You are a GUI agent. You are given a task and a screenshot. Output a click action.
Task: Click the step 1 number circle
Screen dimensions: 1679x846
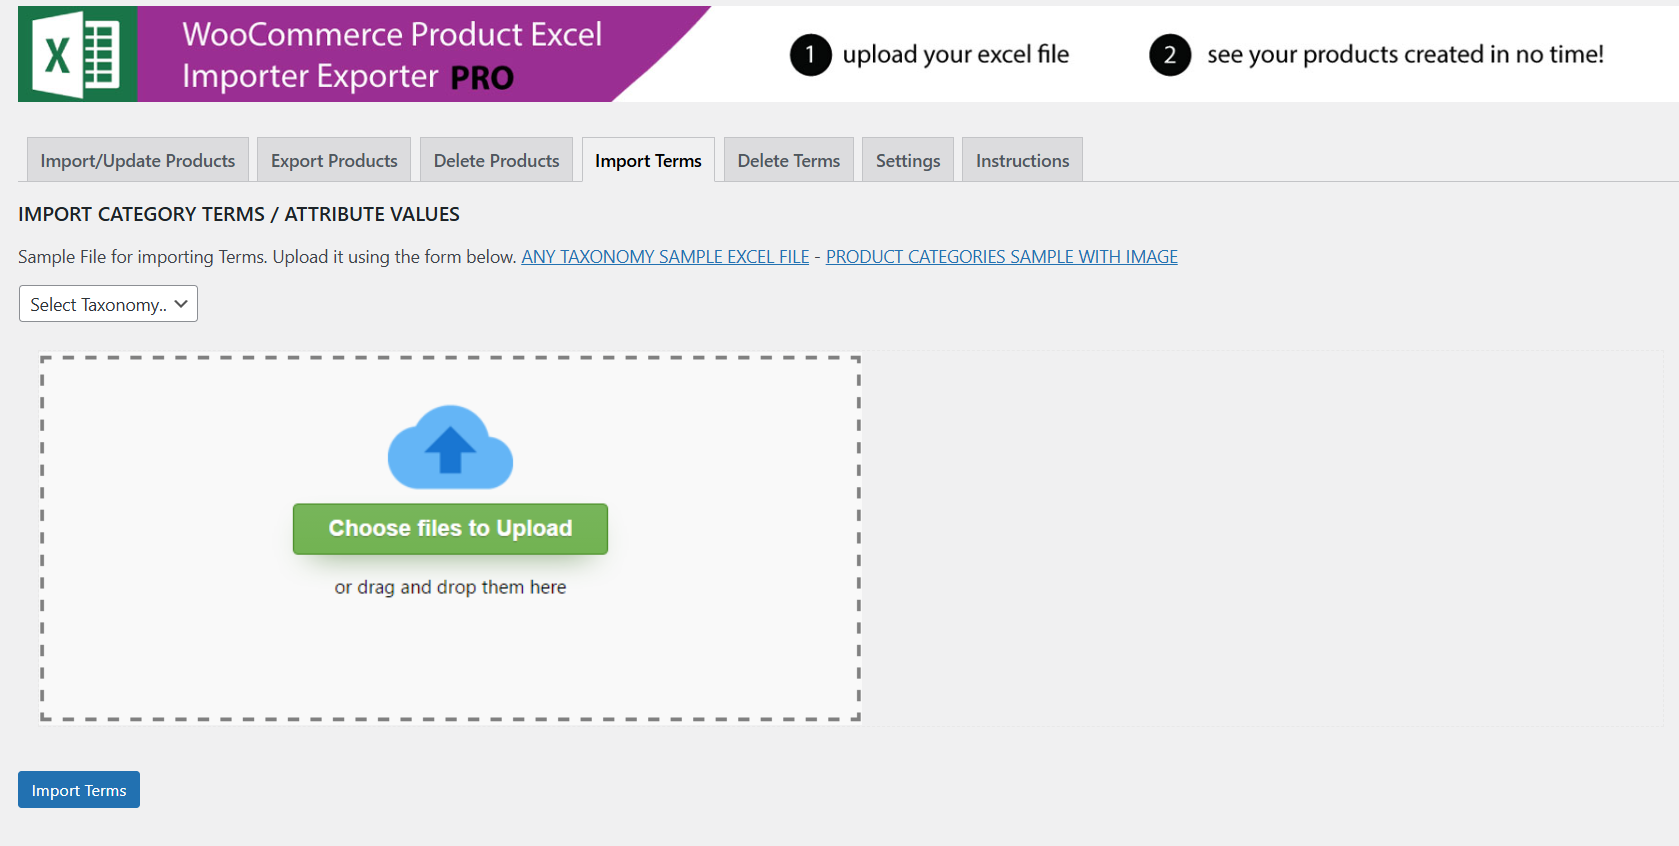[x=810, y=55]
